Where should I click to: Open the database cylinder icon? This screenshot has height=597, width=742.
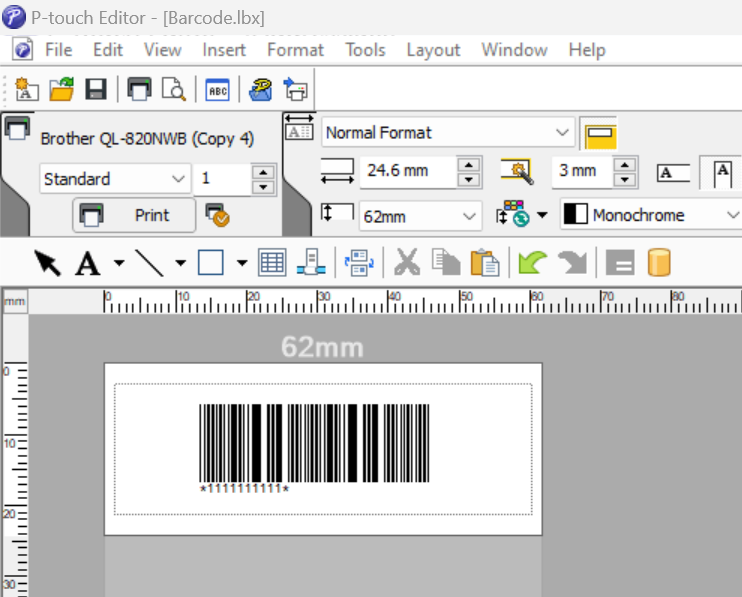659,262
